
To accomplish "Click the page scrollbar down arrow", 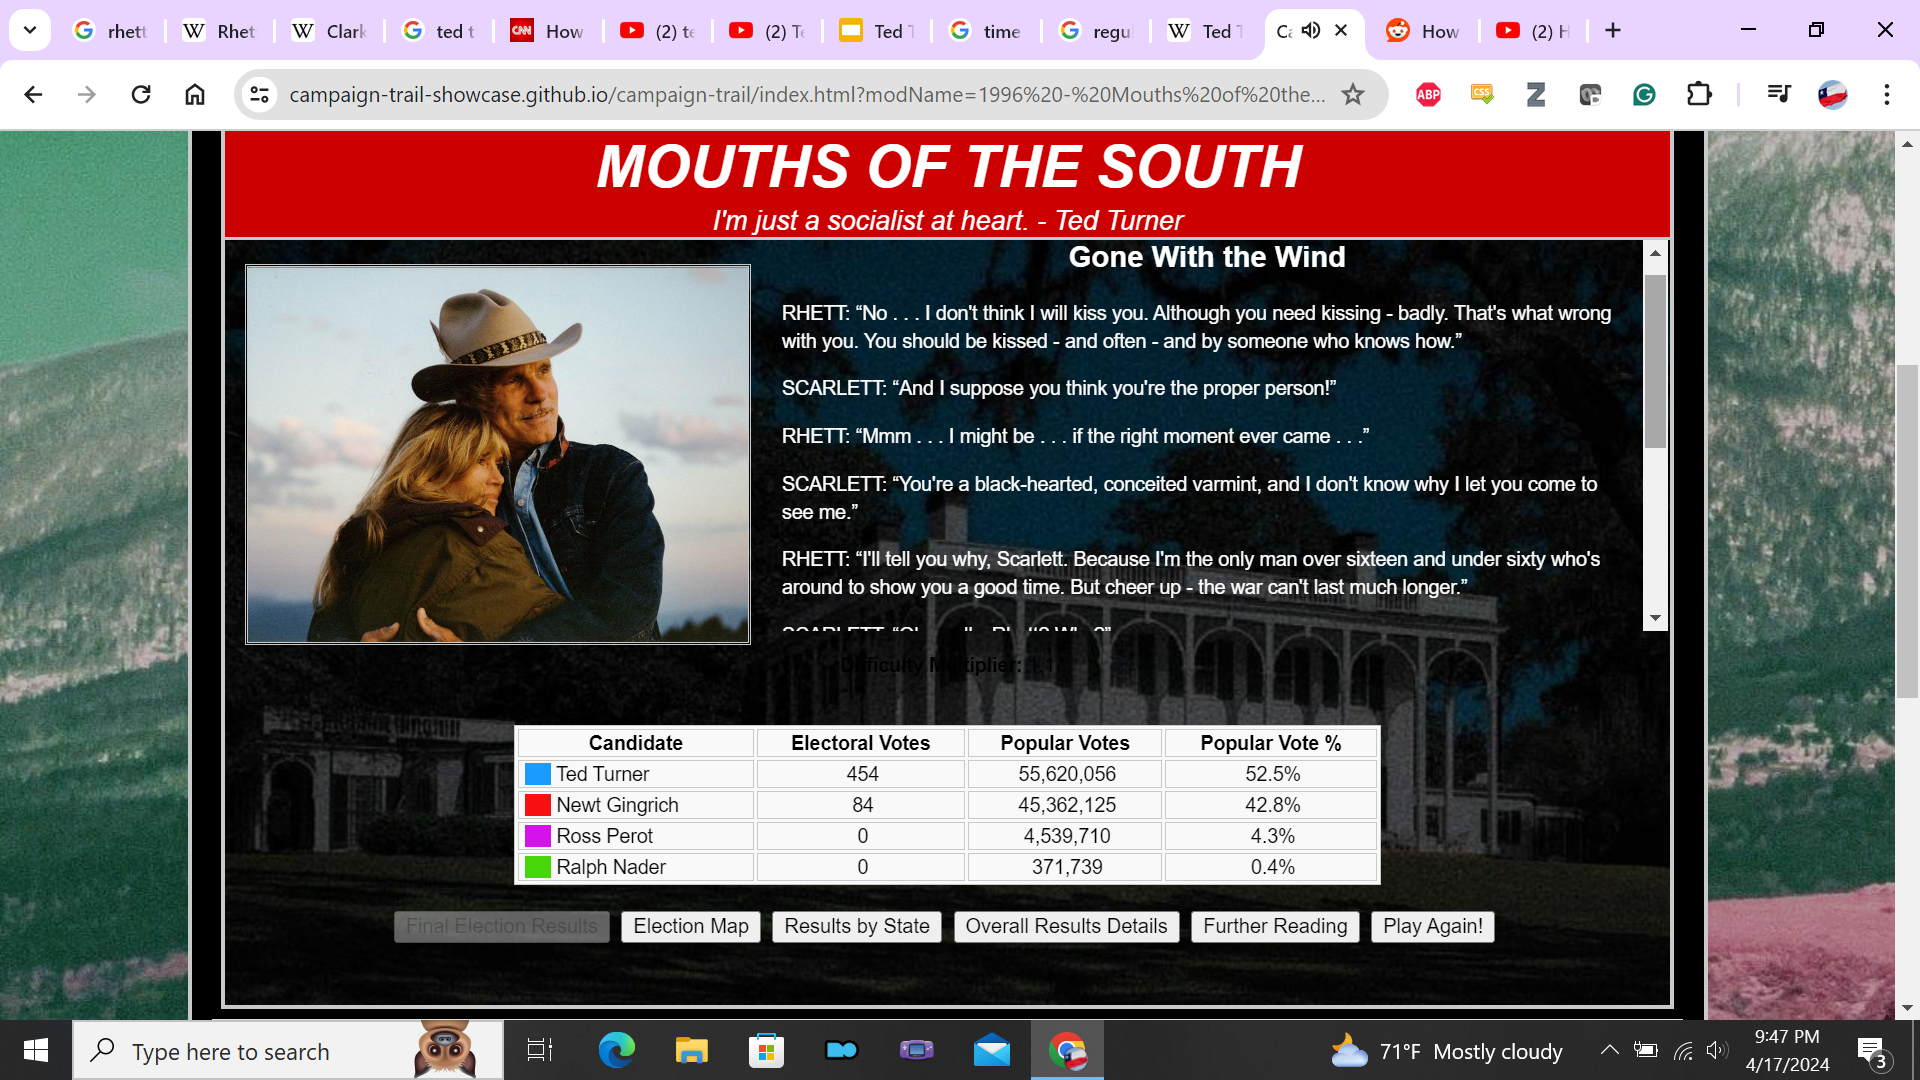I will point(1907,1008).
